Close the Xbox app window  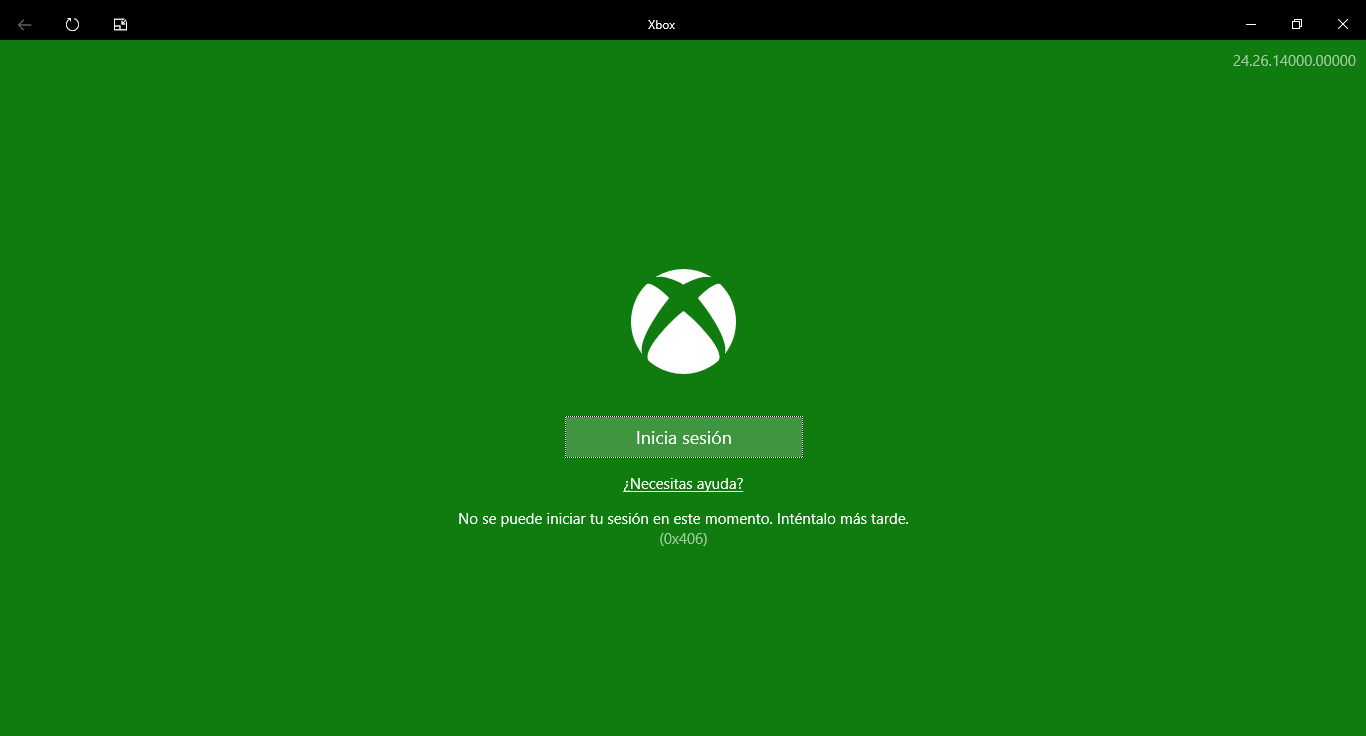[1343, 24]
